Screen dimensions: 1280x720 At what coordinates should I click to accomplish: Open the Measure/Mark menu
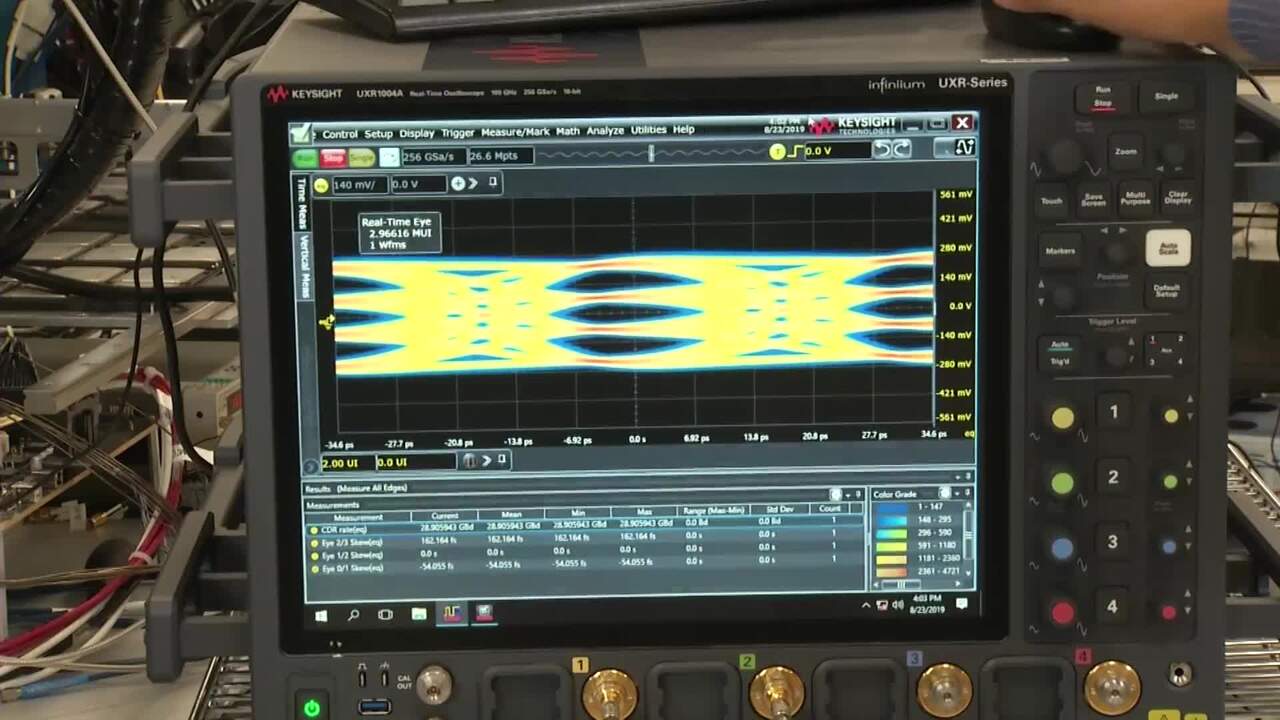pyautogui.click(x=515, y=132)
